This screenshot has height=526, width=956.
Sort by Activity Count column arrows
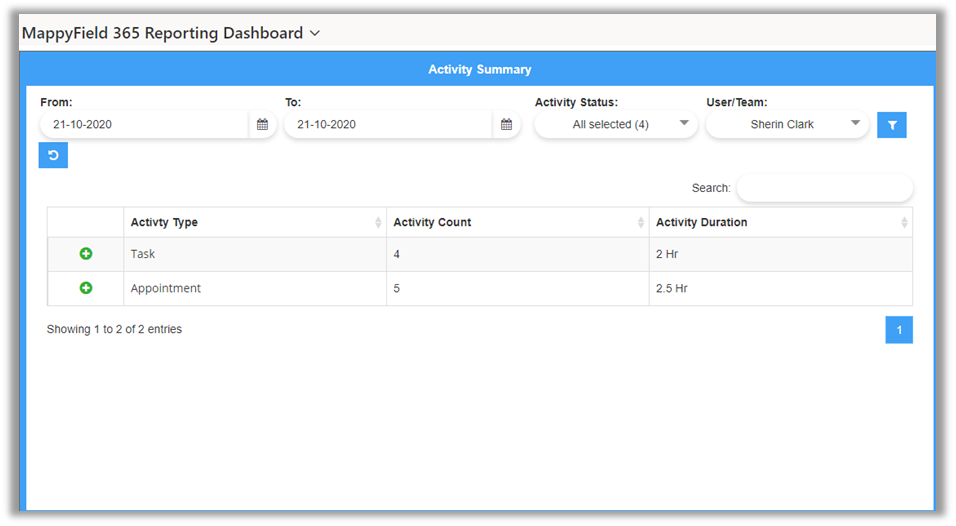(641, 223)
